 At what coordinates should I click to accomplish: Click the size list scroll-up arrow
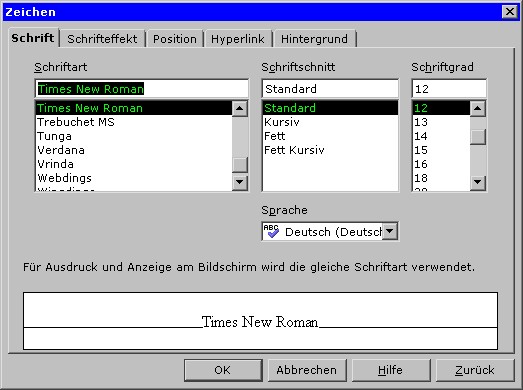(478, 108)
